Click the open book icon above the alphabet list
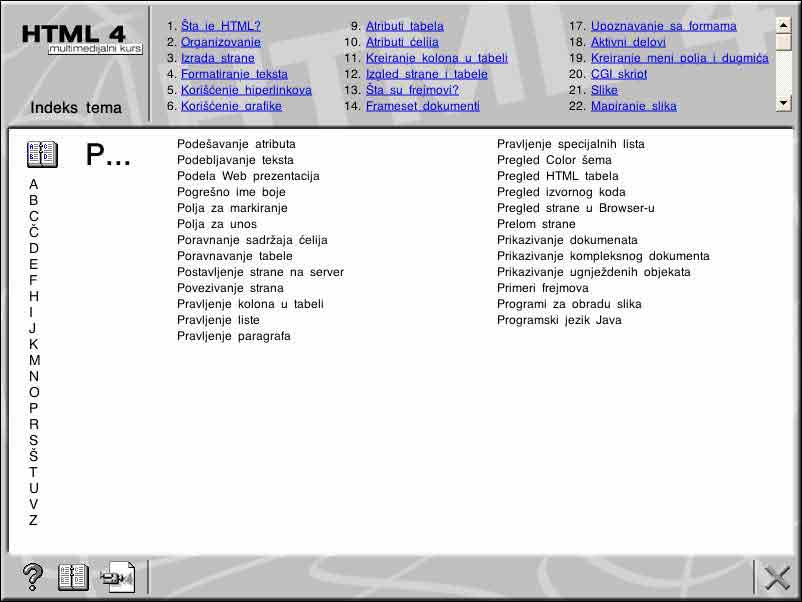The height and width of the screenshot is (602, 802). coord(42,153)
